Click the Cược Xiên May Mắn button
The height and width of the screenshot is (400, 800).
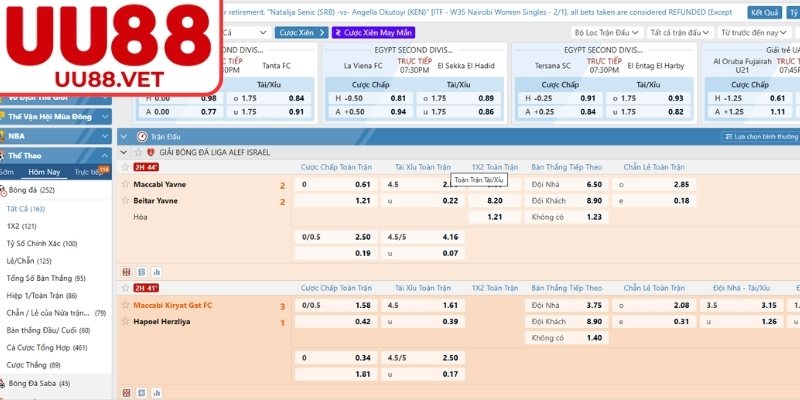[373, 33]
